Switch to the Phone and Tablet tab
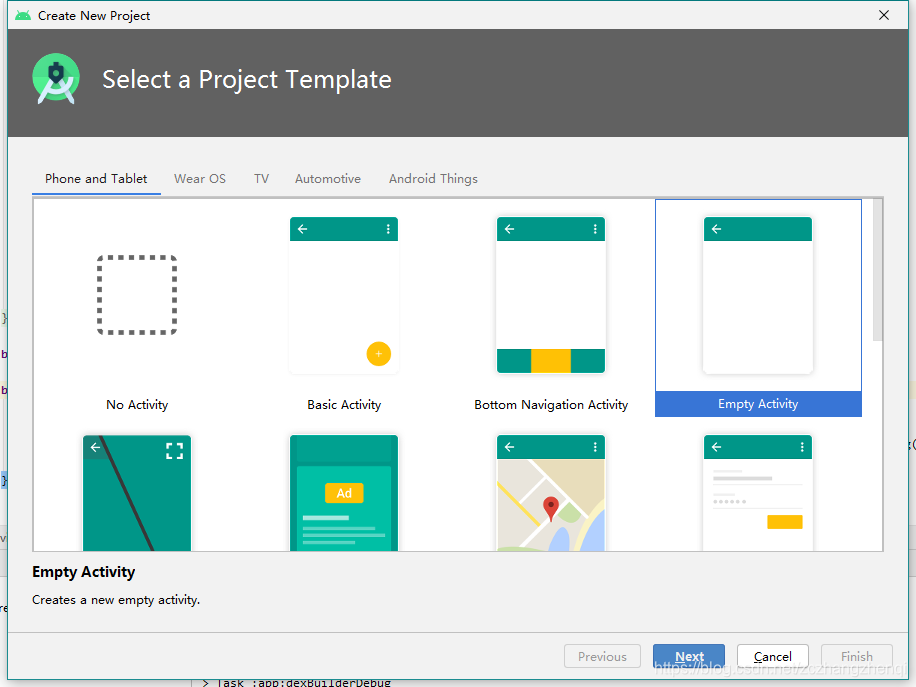The image size is (916, 687). 96,179
